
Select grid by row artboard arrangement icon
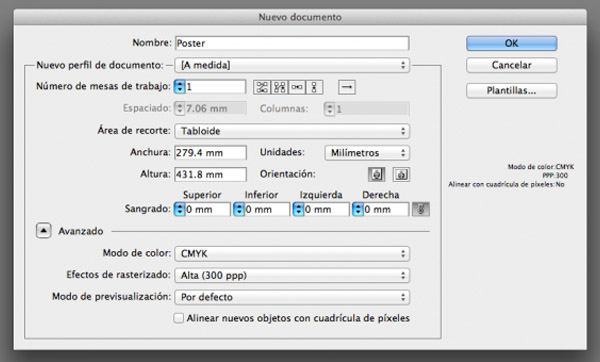coord(262,87)
